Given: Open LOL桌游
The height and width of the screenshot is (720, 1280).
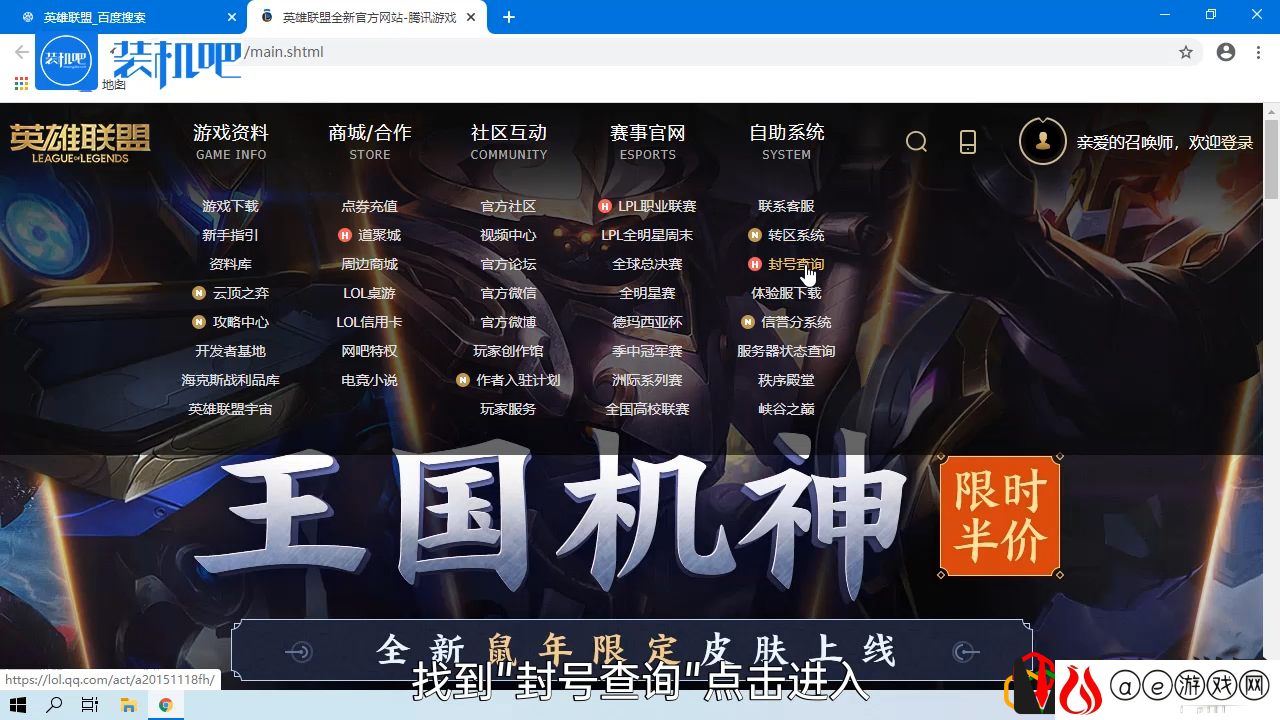Looking at the screenshot, I should (x=370, y=293).
